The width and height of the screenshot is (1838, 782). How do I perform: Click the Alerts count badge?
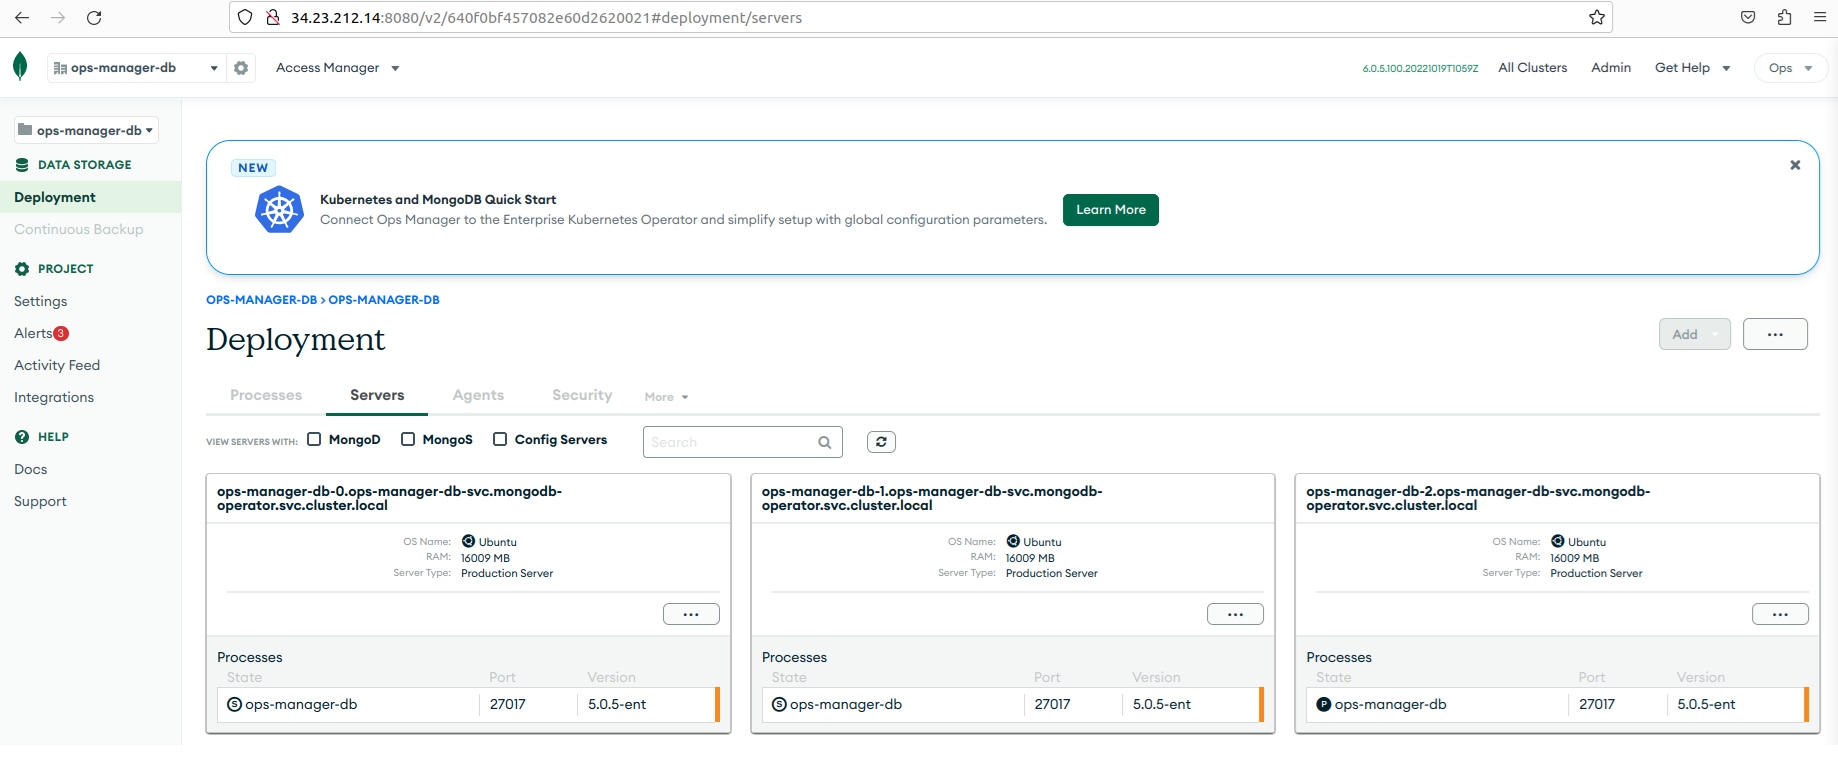pyautogui.click(x=61, y=333)
